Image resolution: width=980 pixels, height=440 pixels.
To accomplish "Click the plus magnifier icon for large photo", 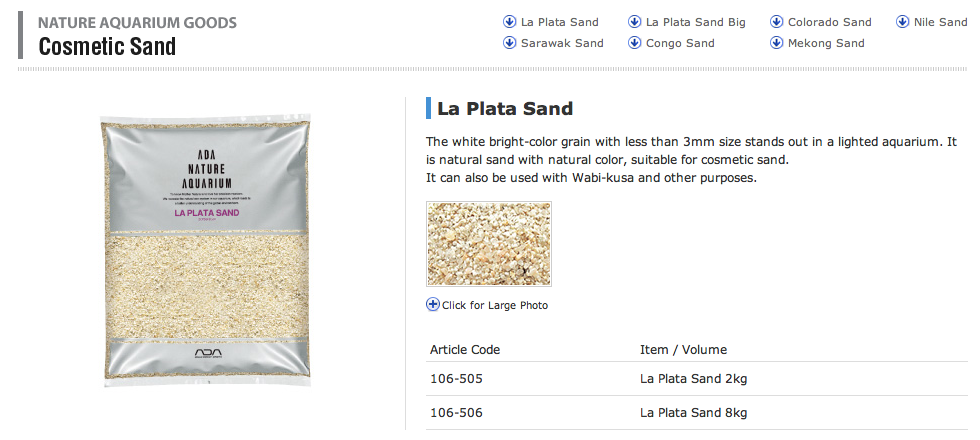I will 432,304.
